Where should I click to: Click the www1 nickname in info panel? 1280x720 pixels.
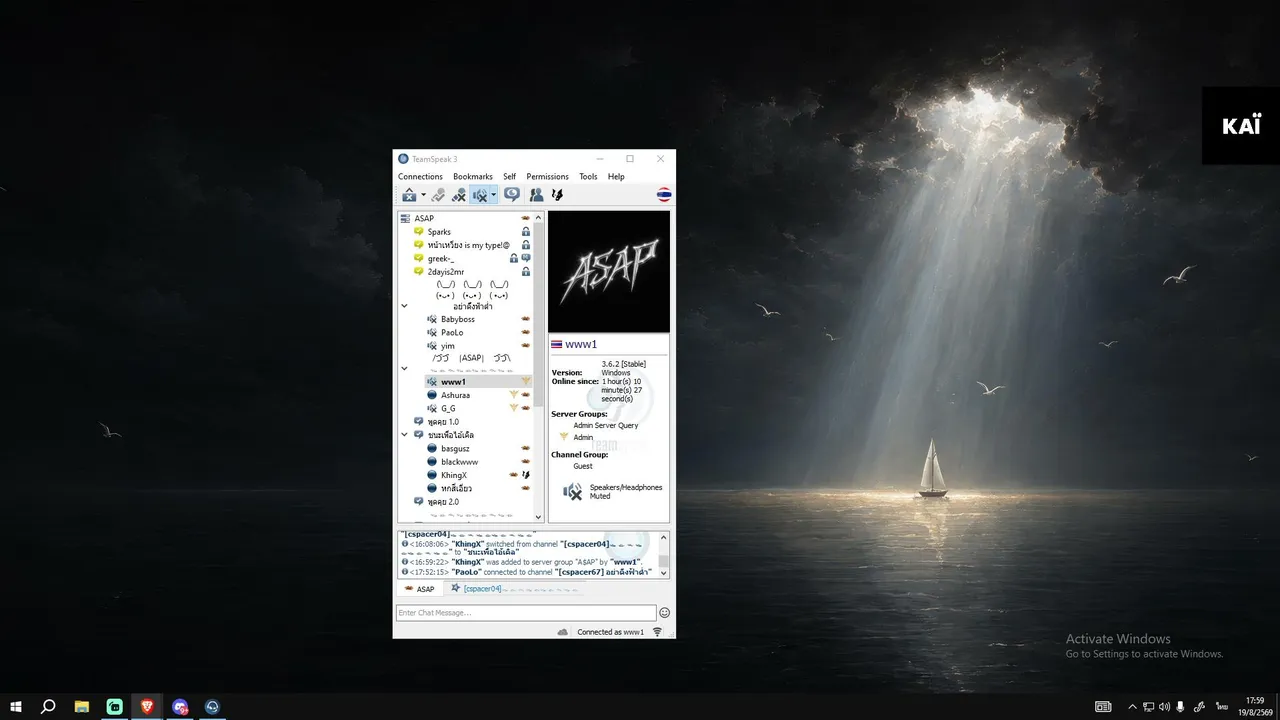coord(580,344)
